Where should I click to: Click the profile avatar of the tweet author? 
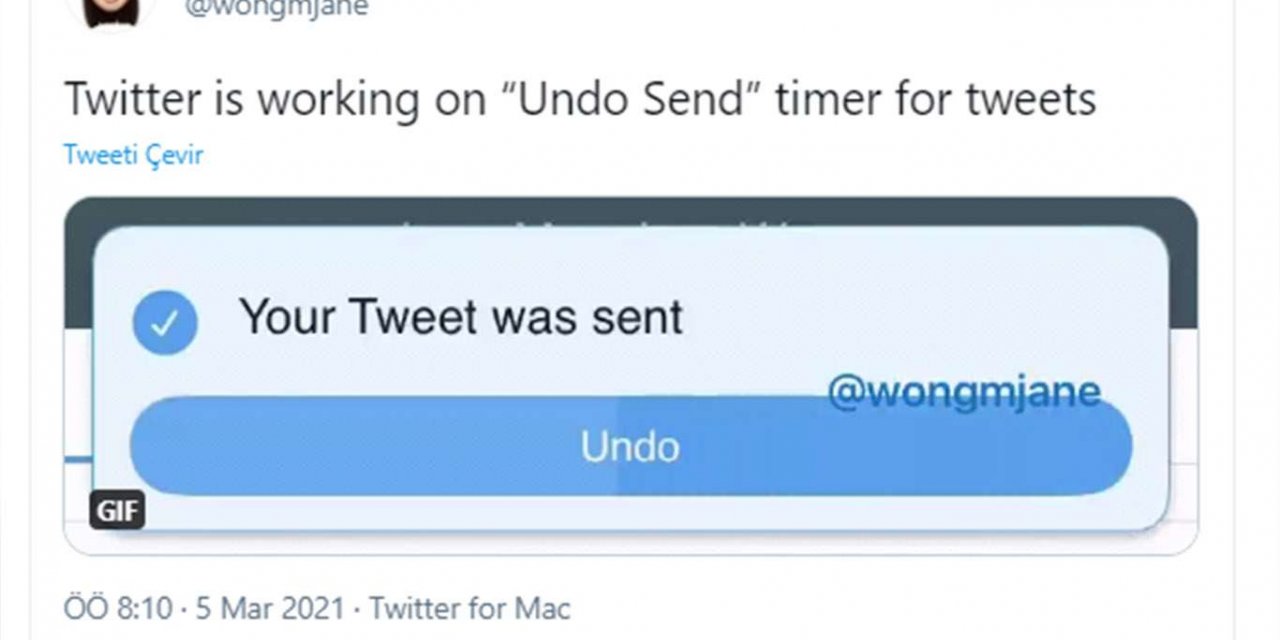tap(109, 10)
